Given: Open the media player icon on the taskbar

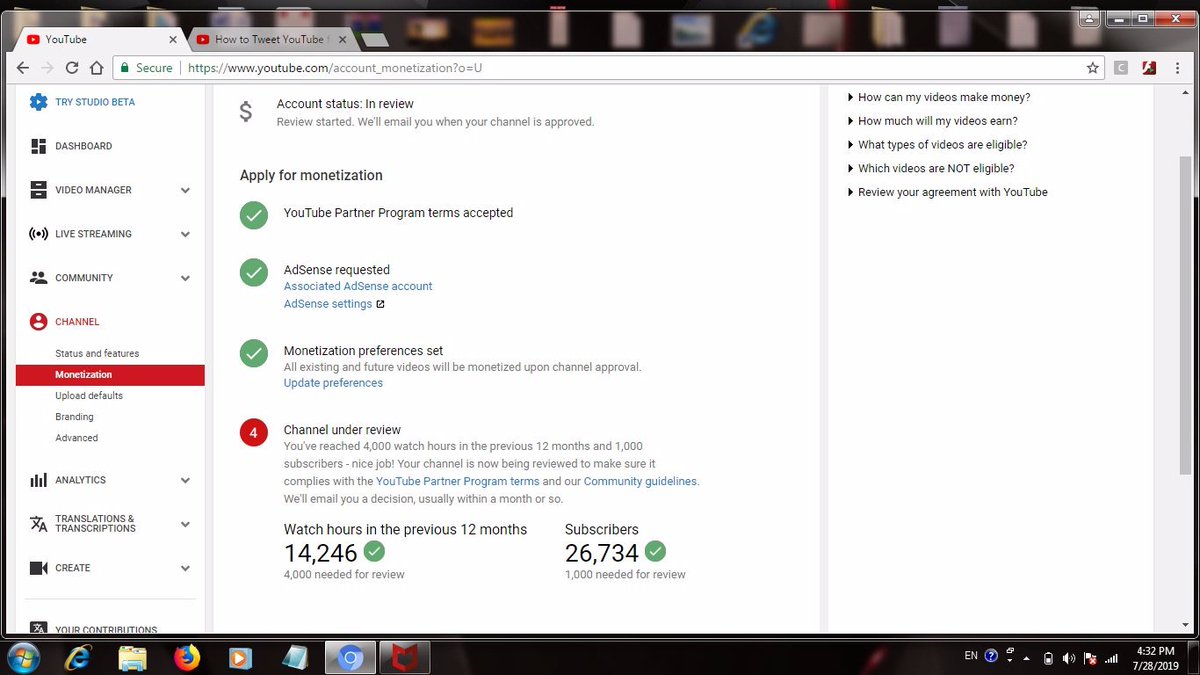Looking at the screenshot, I should point(240,658).
